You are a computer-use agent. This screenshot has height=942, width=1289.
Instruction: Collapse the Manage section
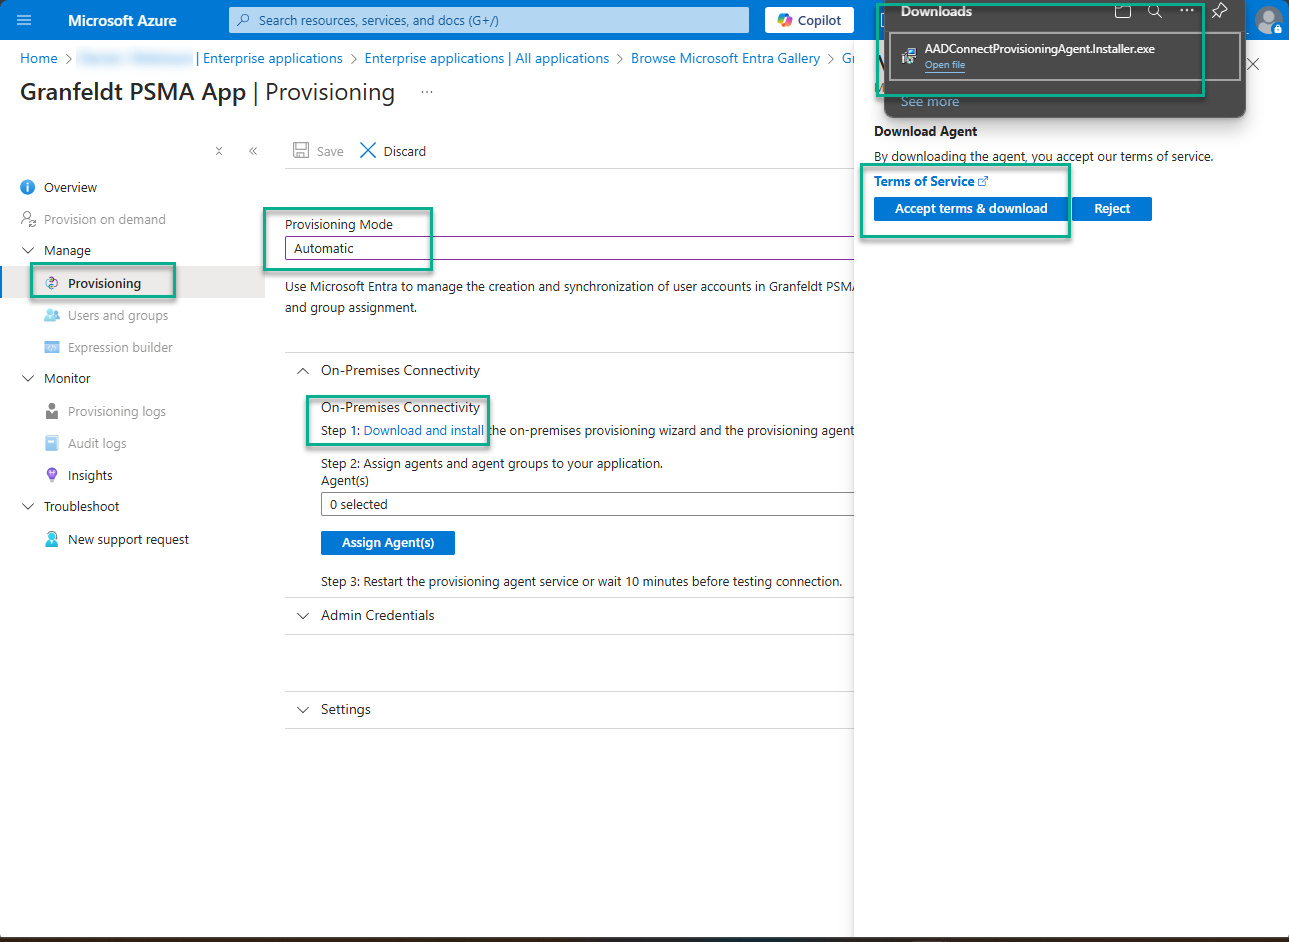coord(28,251)
